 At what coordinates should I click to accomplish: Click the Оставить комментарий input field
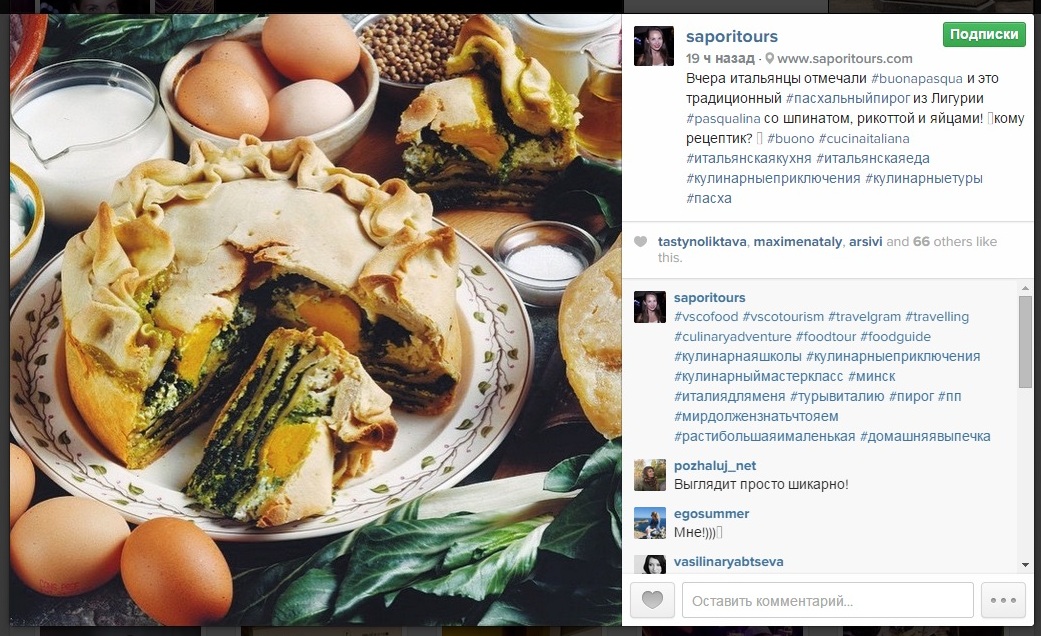coord(827,600)
